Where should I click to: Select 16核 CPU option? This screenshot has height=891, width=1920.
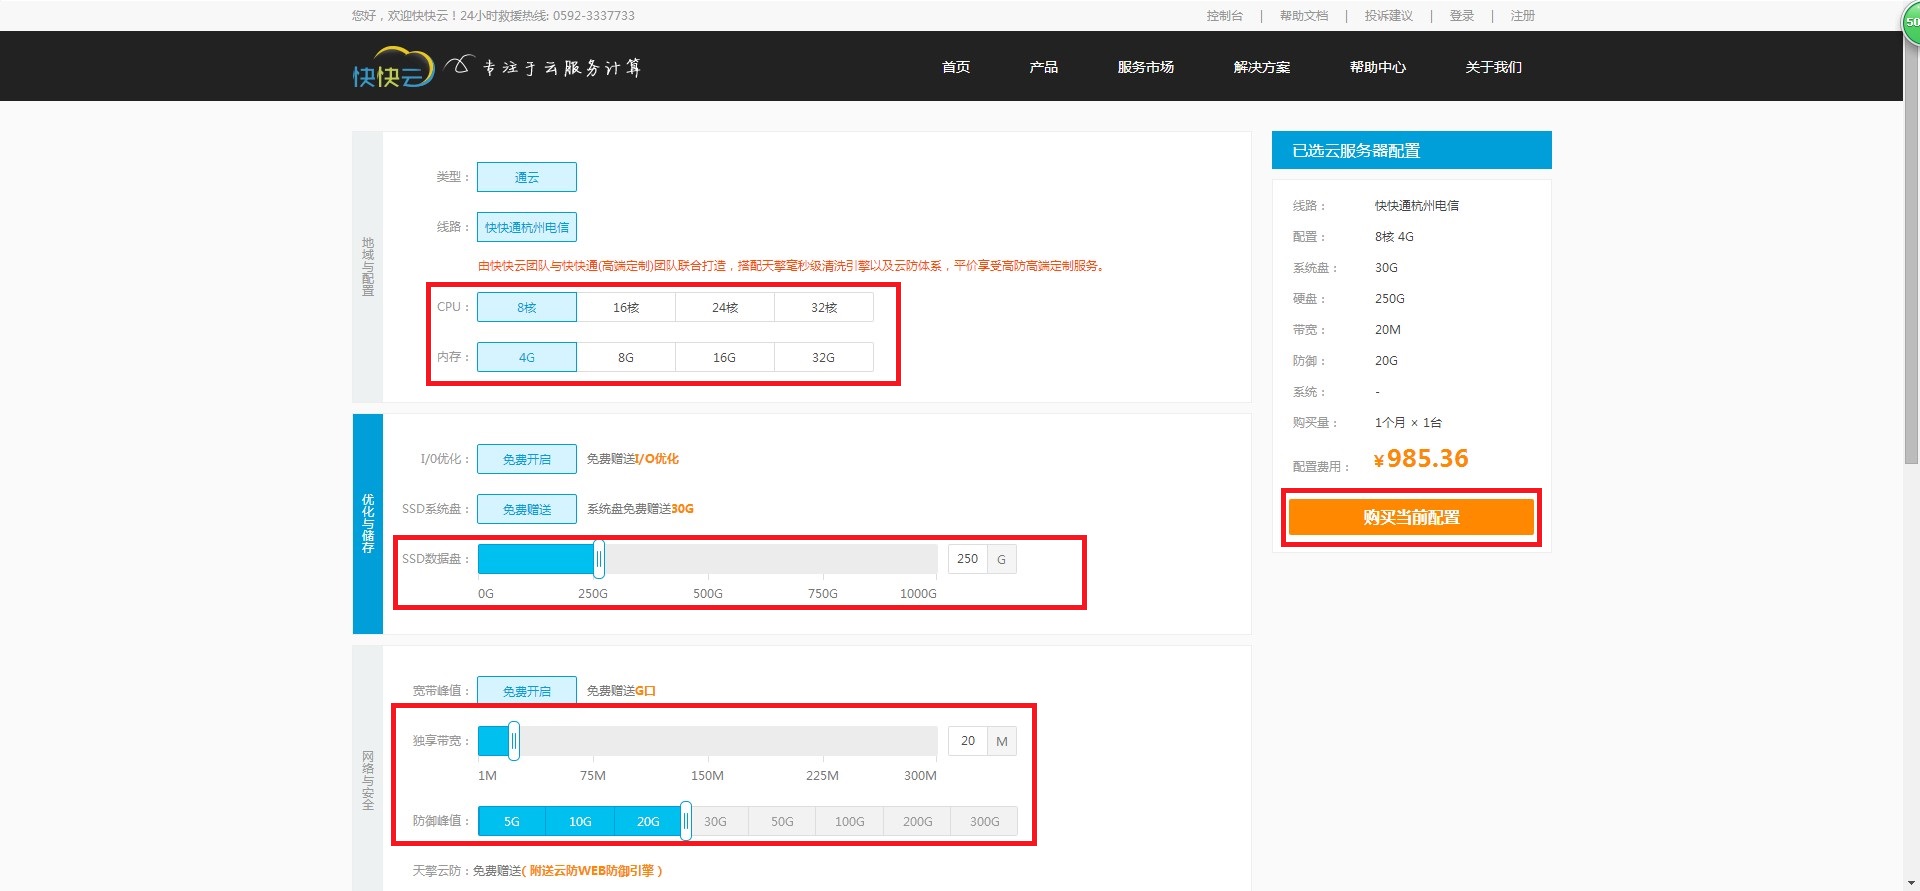(x=626, y=307)
